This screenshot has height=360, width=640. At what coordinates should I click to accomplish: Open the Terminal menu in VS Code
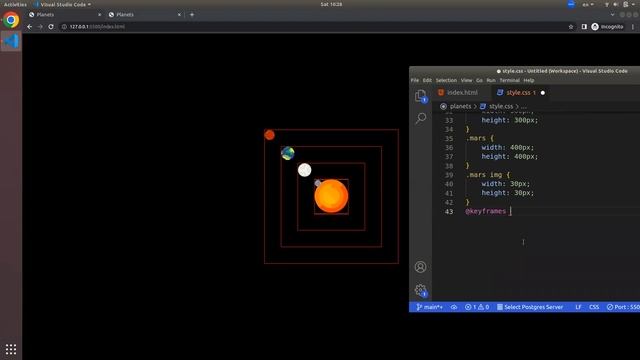pos(509,80)
